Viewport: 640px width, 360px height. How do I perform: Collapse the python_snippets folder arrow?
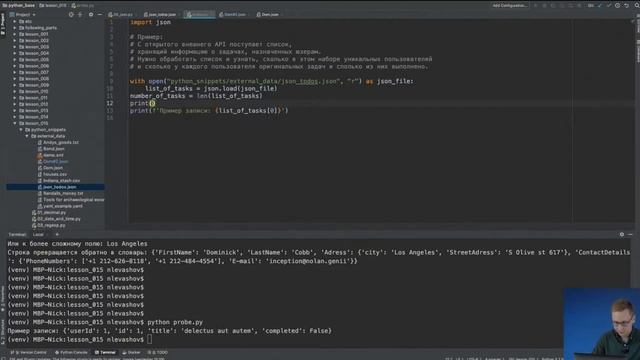(x=21, y=129)
